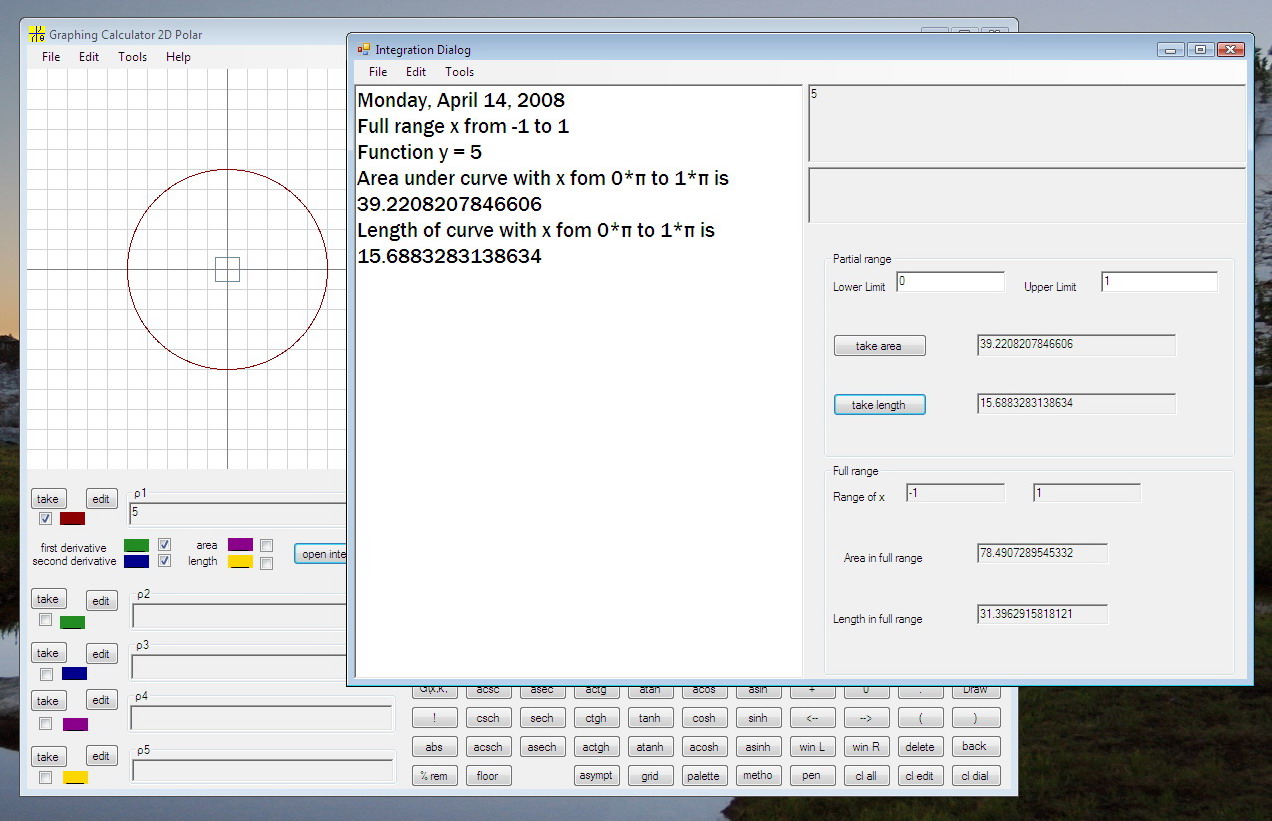This screenshot has width=1272, height=821.
Task: Click the 'back' key
Action: (975, 746)
